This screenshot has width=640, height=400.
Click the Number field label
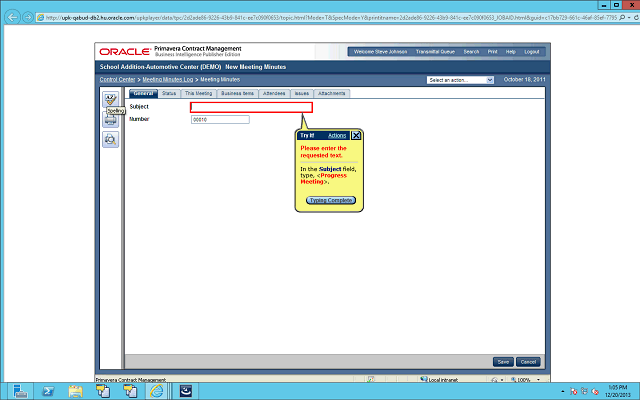pyautogui.click(x=139, y=119)
